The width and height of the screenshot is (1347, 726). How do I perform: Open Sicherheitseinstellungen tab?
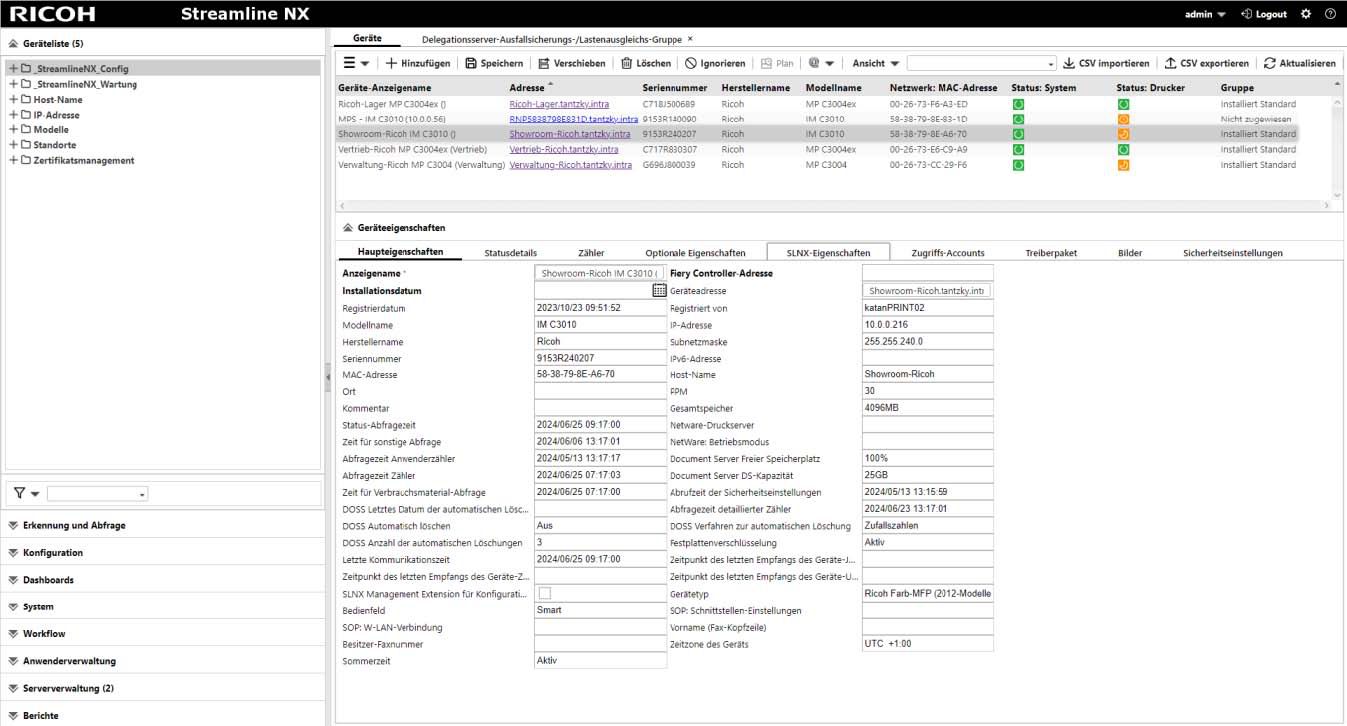[x=1232, y=252]
